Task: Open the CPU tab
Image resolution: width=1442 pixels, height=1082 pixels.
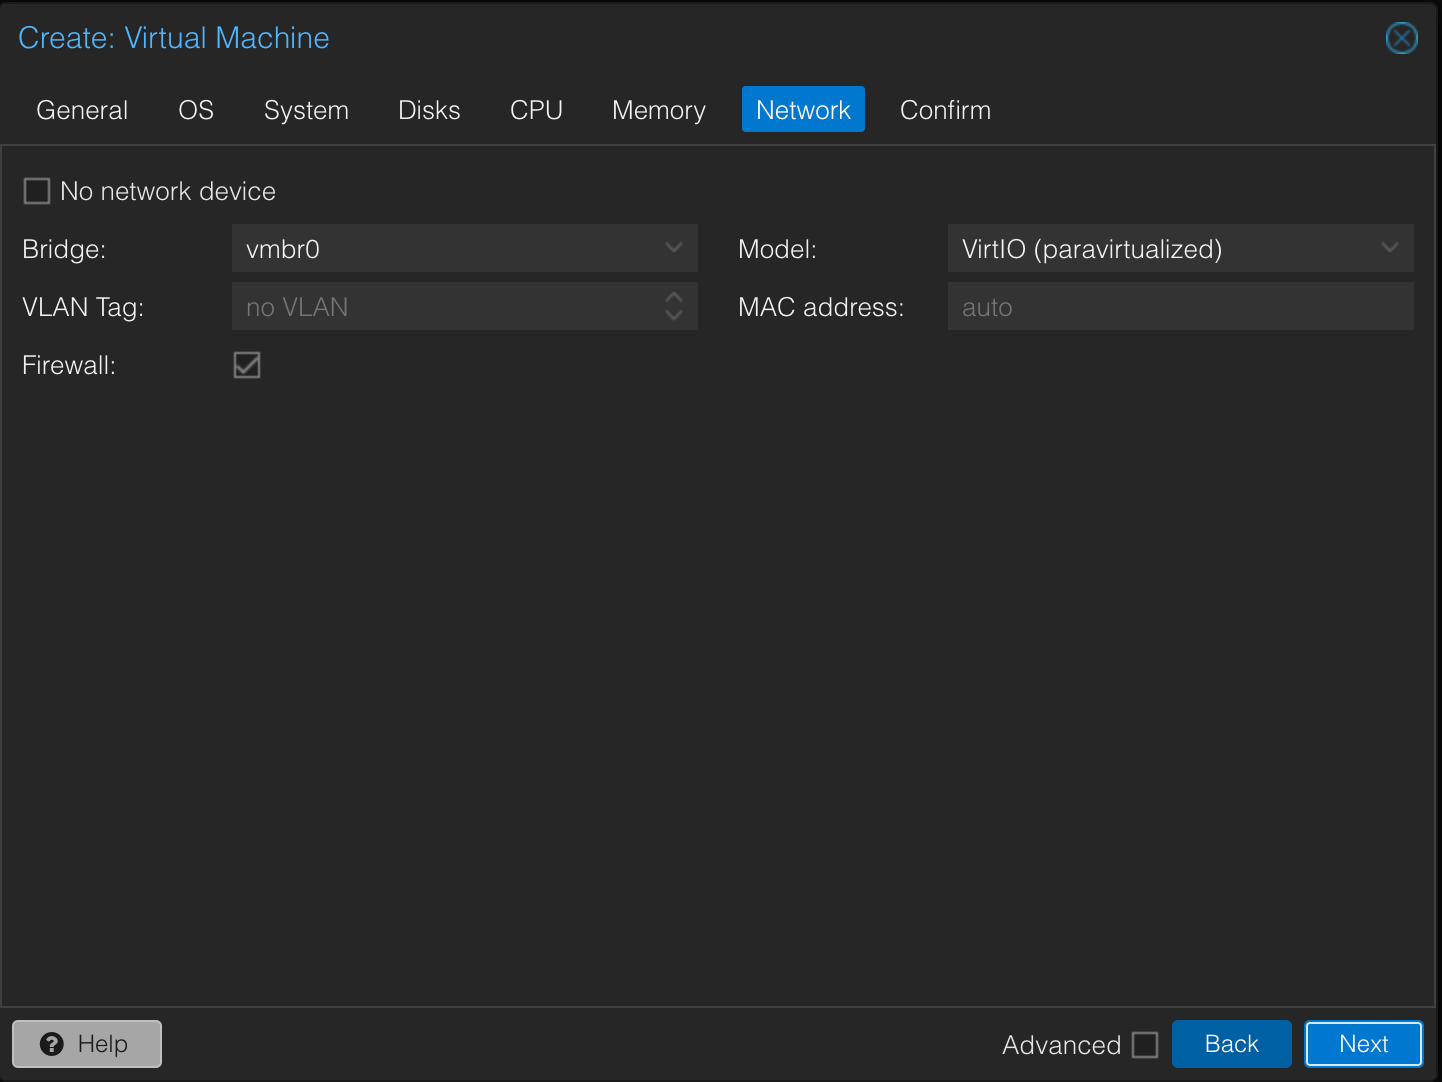Action: click(x=536, y=110)
